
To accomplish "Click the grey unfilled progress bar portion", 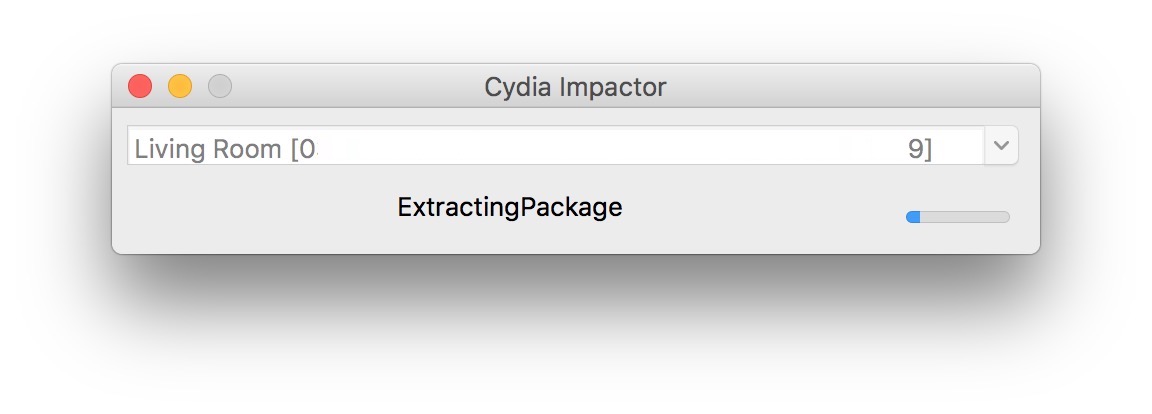I will click(965, 217).
